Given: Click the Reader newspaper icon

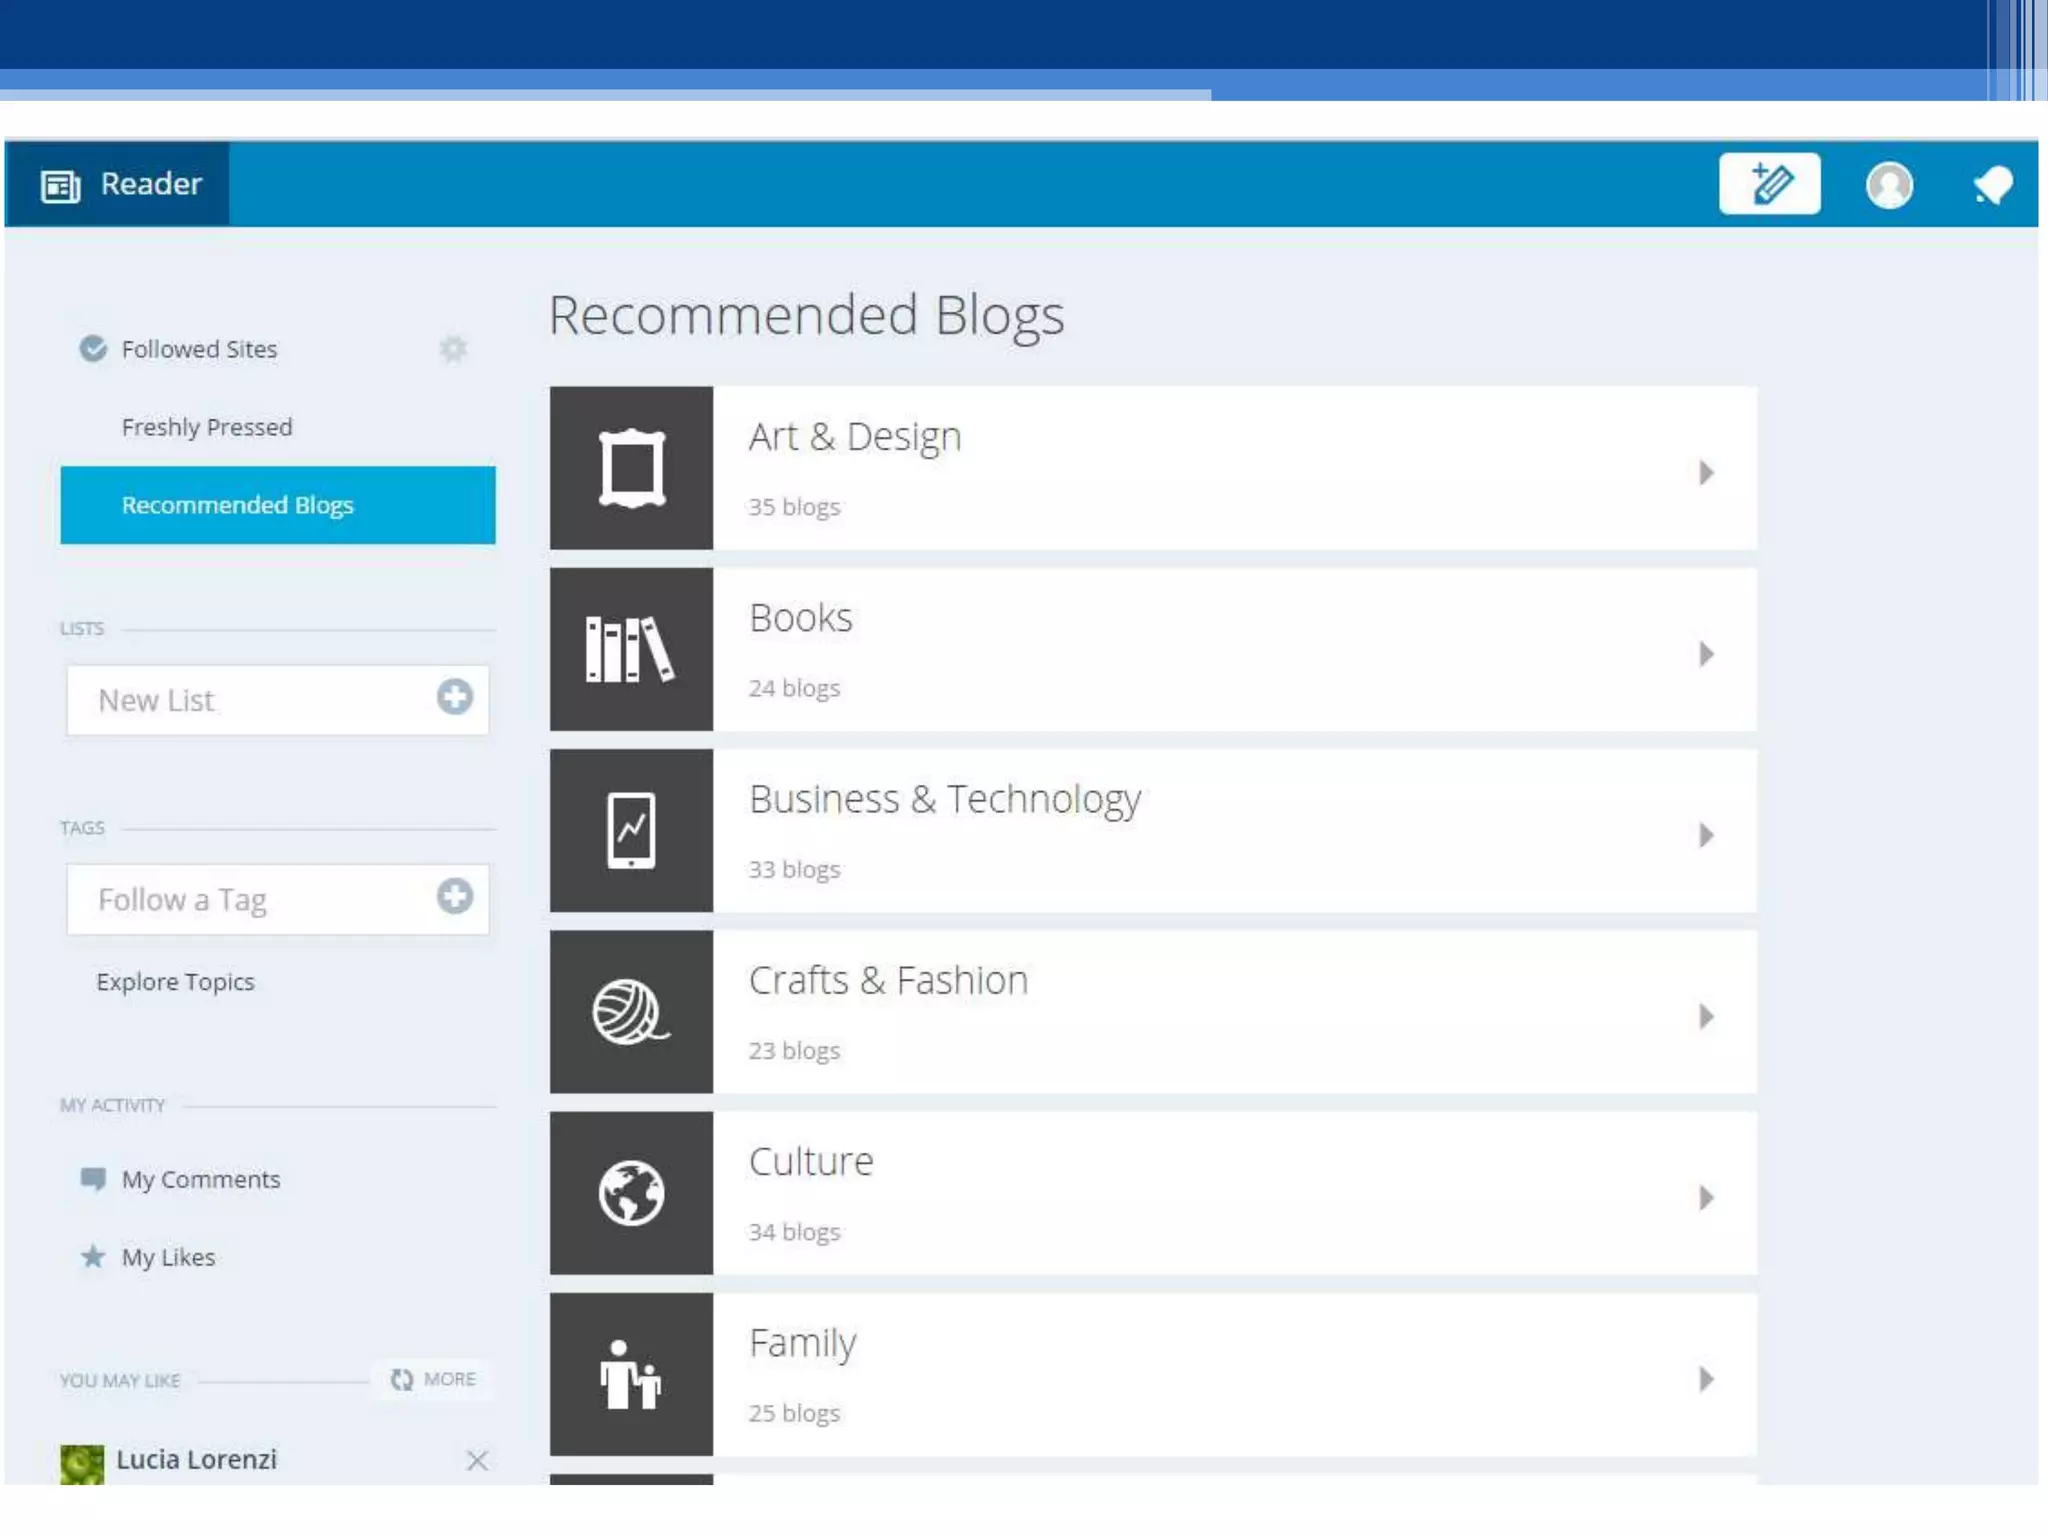Looking at the screenshot, I should [60, 186].
